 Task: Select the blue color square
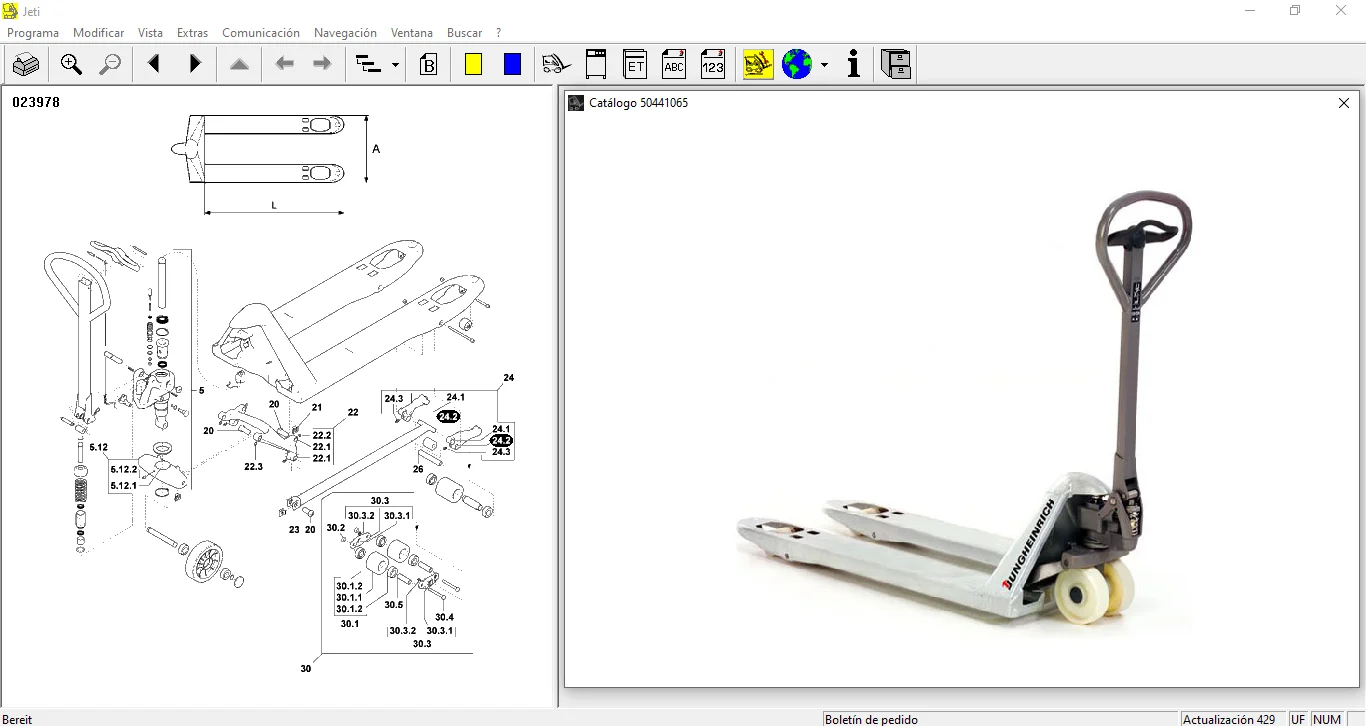click(512, 65)
